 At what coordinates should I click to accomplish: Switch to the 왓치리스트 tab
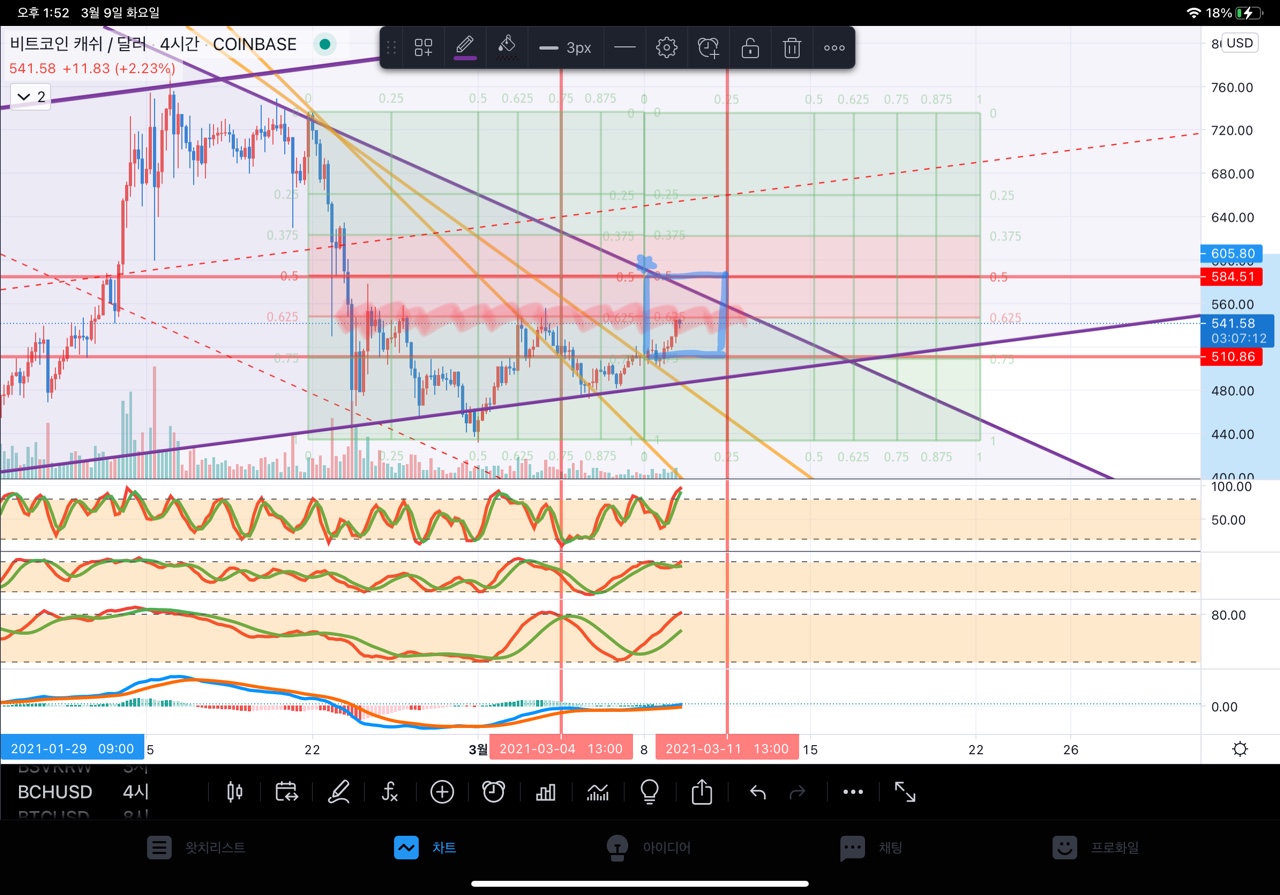click(196, 847)
